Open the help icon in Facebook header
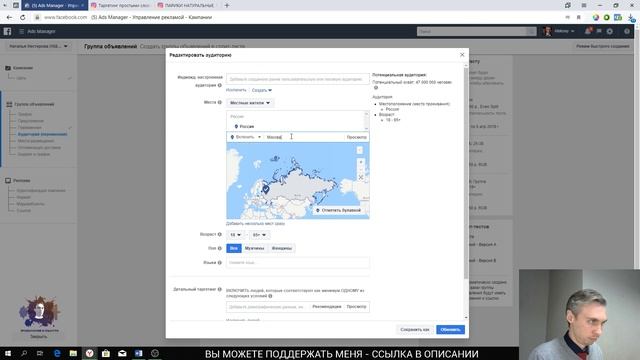Viewport: 640px width, 360px height. [627, 31]
